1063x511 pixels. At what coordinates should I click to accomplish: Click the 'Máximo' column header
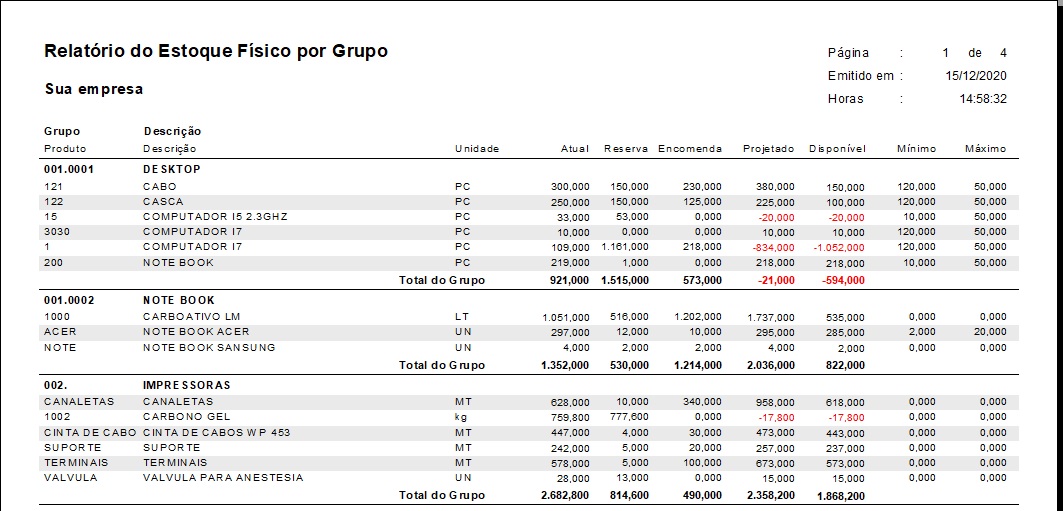coord(985,149)
